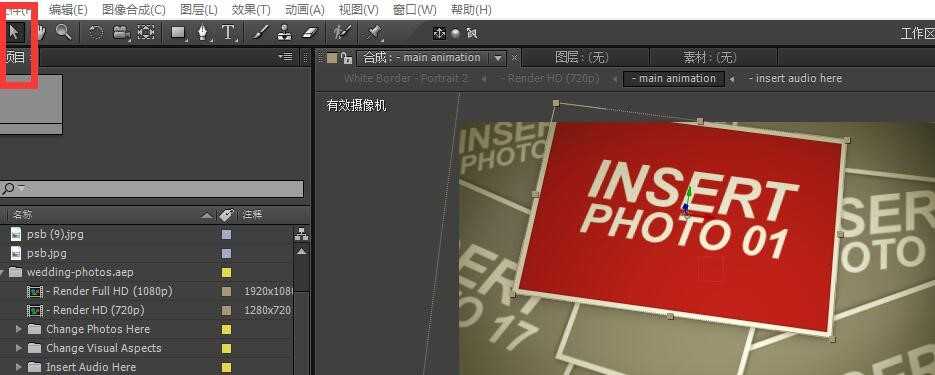Switch to the 素材: (无) tab
935x375 pixels.
coord(710,57)
